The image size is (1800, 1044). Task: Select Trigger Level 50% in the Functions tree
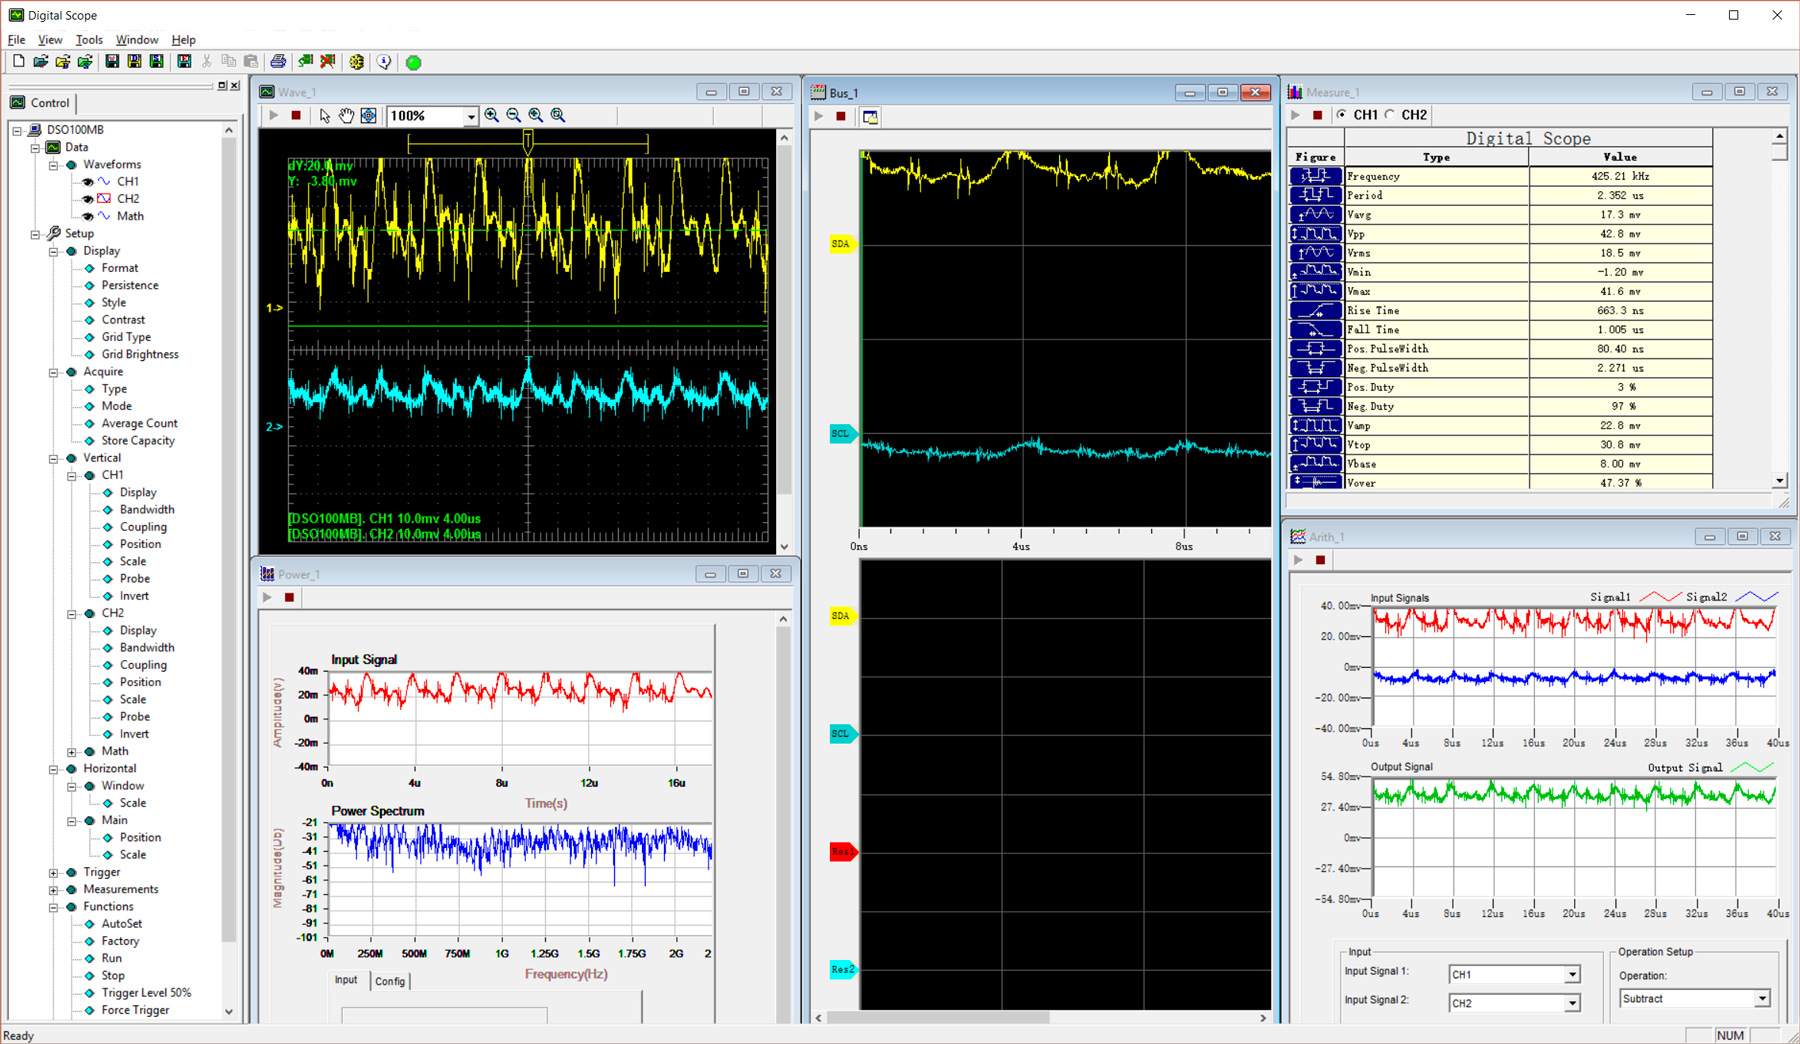146,993
